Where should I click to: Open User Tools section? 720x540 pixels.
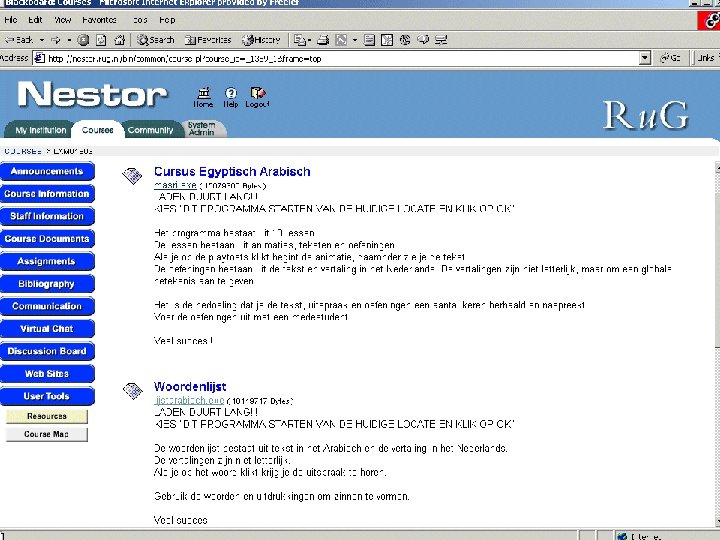(x=47, y=396)
